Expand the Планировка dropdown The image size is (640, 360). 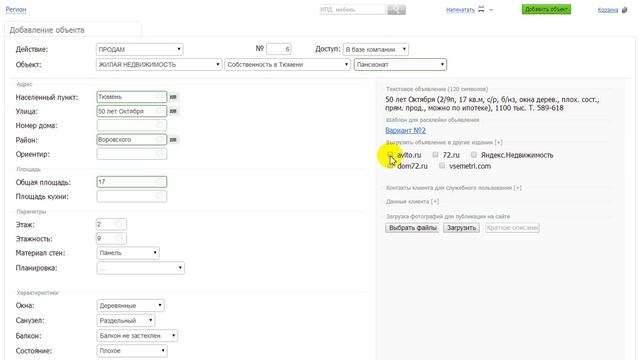click(140, 268)
